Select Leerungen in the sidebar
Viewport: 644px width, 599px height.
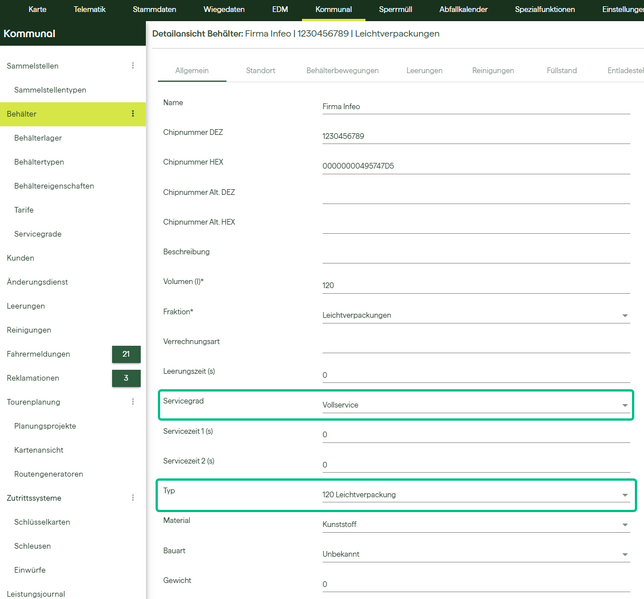pos(25,306)
